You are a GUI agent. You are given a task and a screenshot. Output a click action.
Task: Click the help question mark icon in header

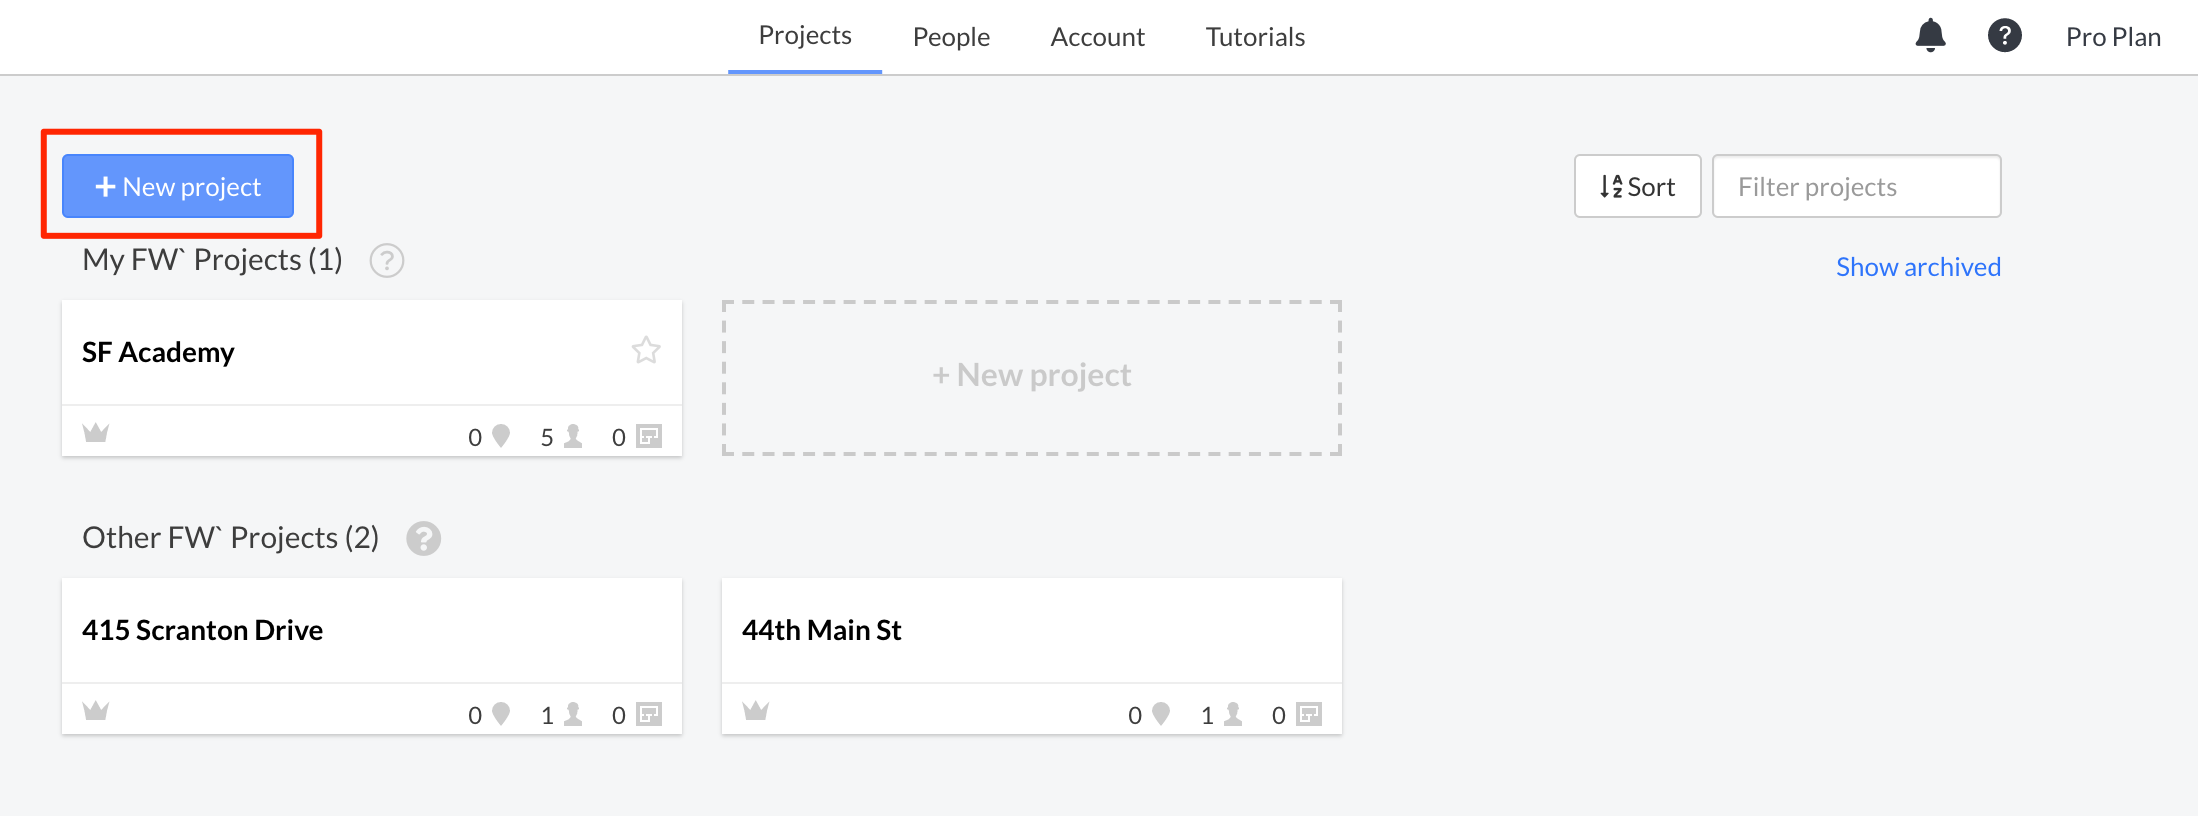coord(2004,36)
